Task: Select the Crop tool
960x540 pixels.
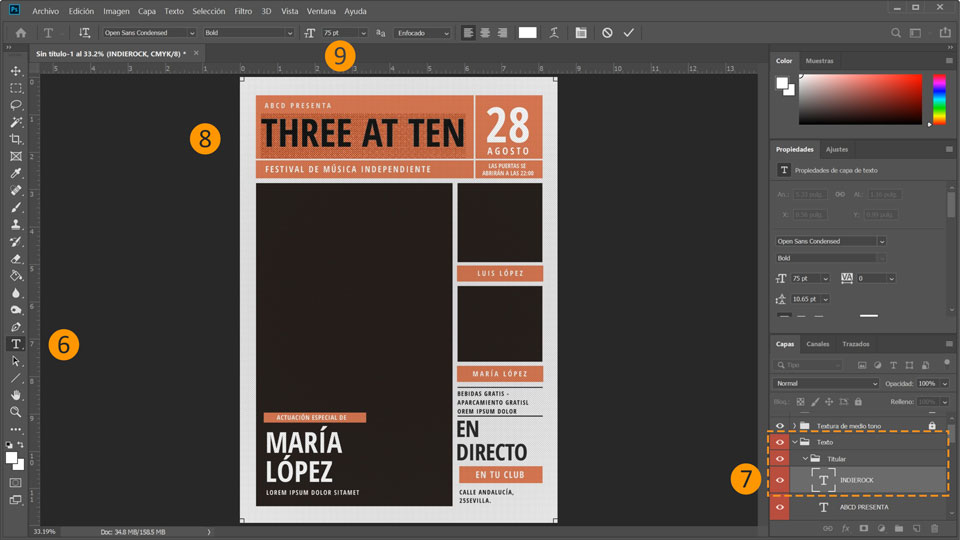Action: click(16, 139)
